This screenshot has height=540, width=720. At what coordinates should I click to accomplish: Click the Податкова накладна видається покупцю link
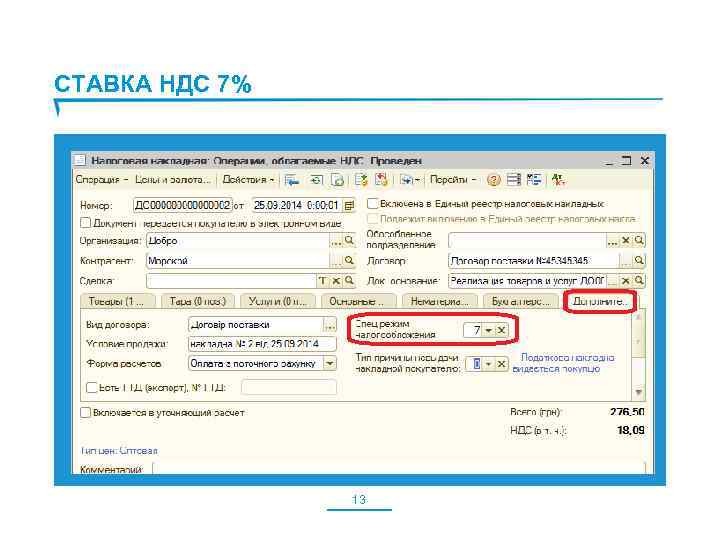pyautogui.click(x=563, y=363)
